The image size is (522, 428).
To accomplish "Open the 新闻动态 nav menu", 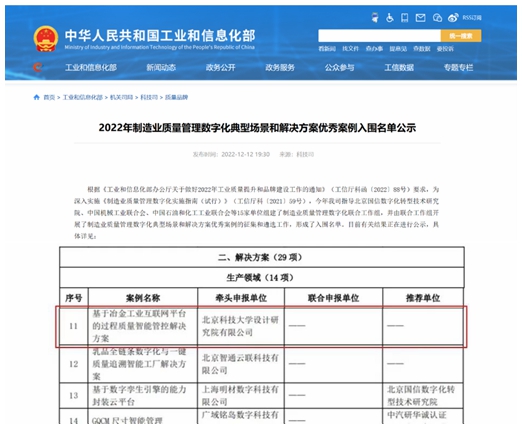I will (161, 68).
